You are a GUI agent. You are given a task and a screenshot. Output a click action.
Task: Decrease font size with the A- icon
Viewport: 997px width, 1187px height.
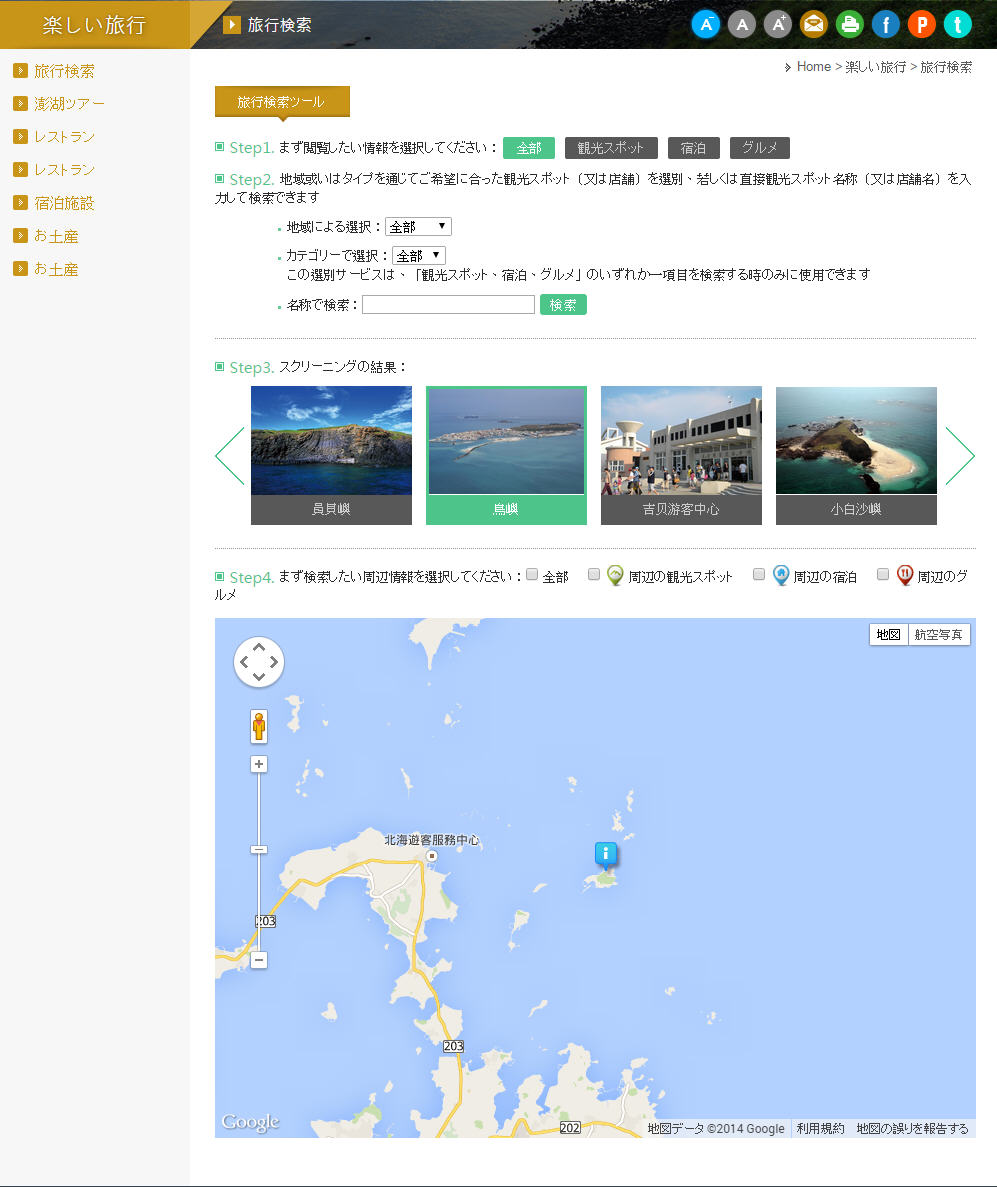706,25
